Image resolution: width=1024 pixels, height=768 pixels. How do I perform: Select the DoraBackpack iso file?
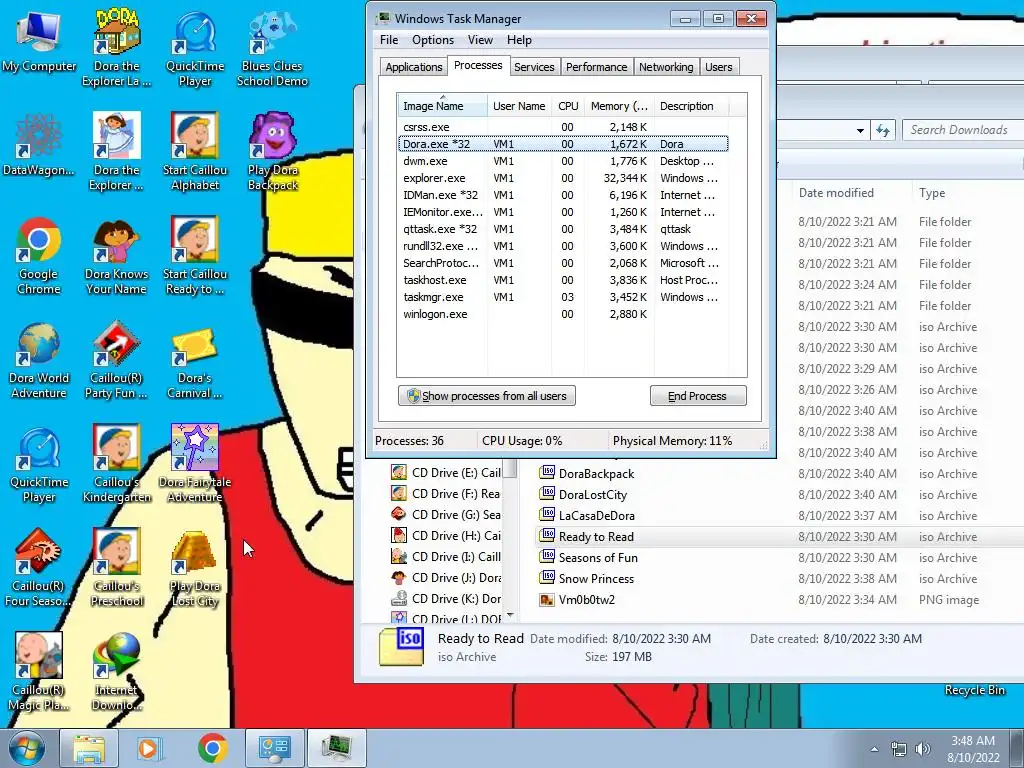586,474
